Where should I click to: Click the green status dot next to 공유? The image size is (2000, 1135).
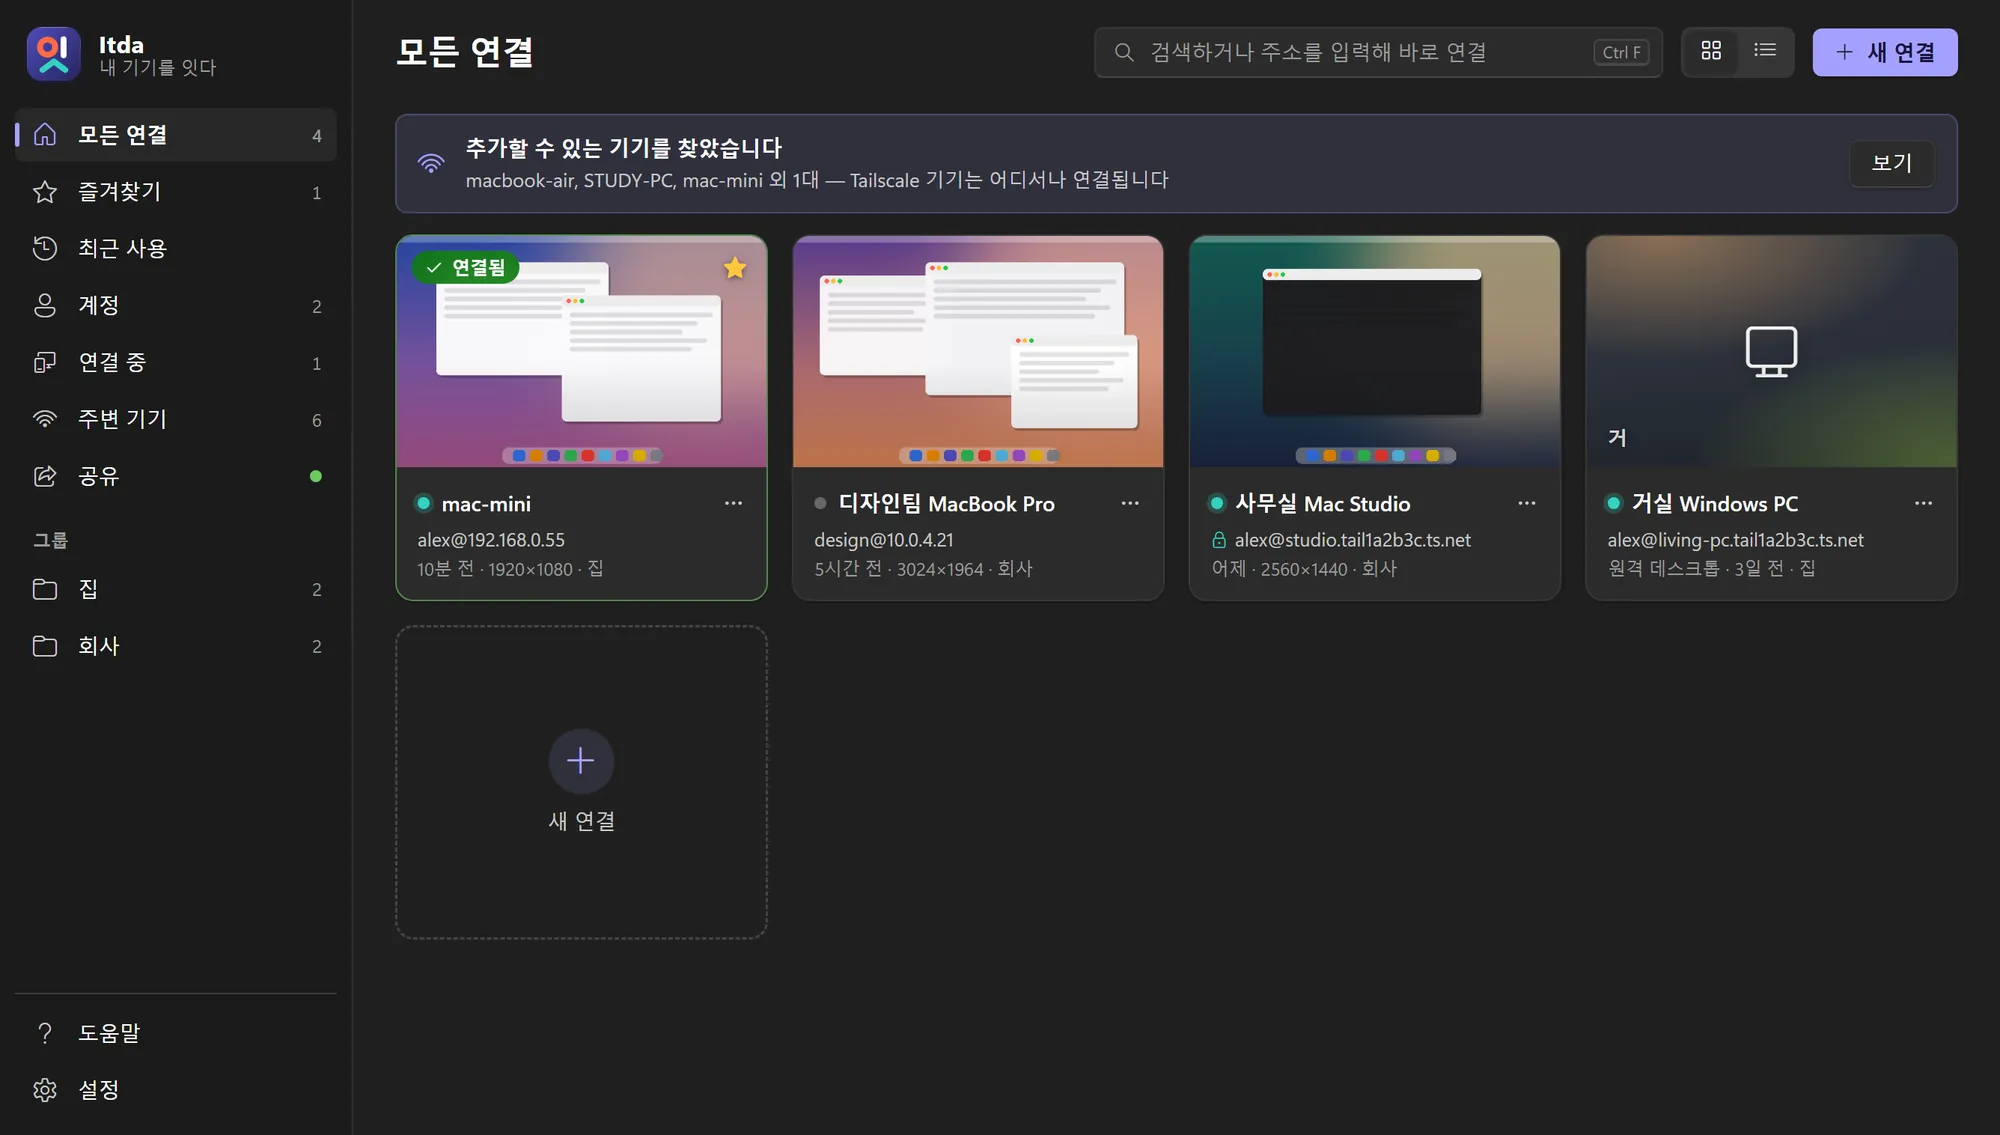tap(316, 477)
